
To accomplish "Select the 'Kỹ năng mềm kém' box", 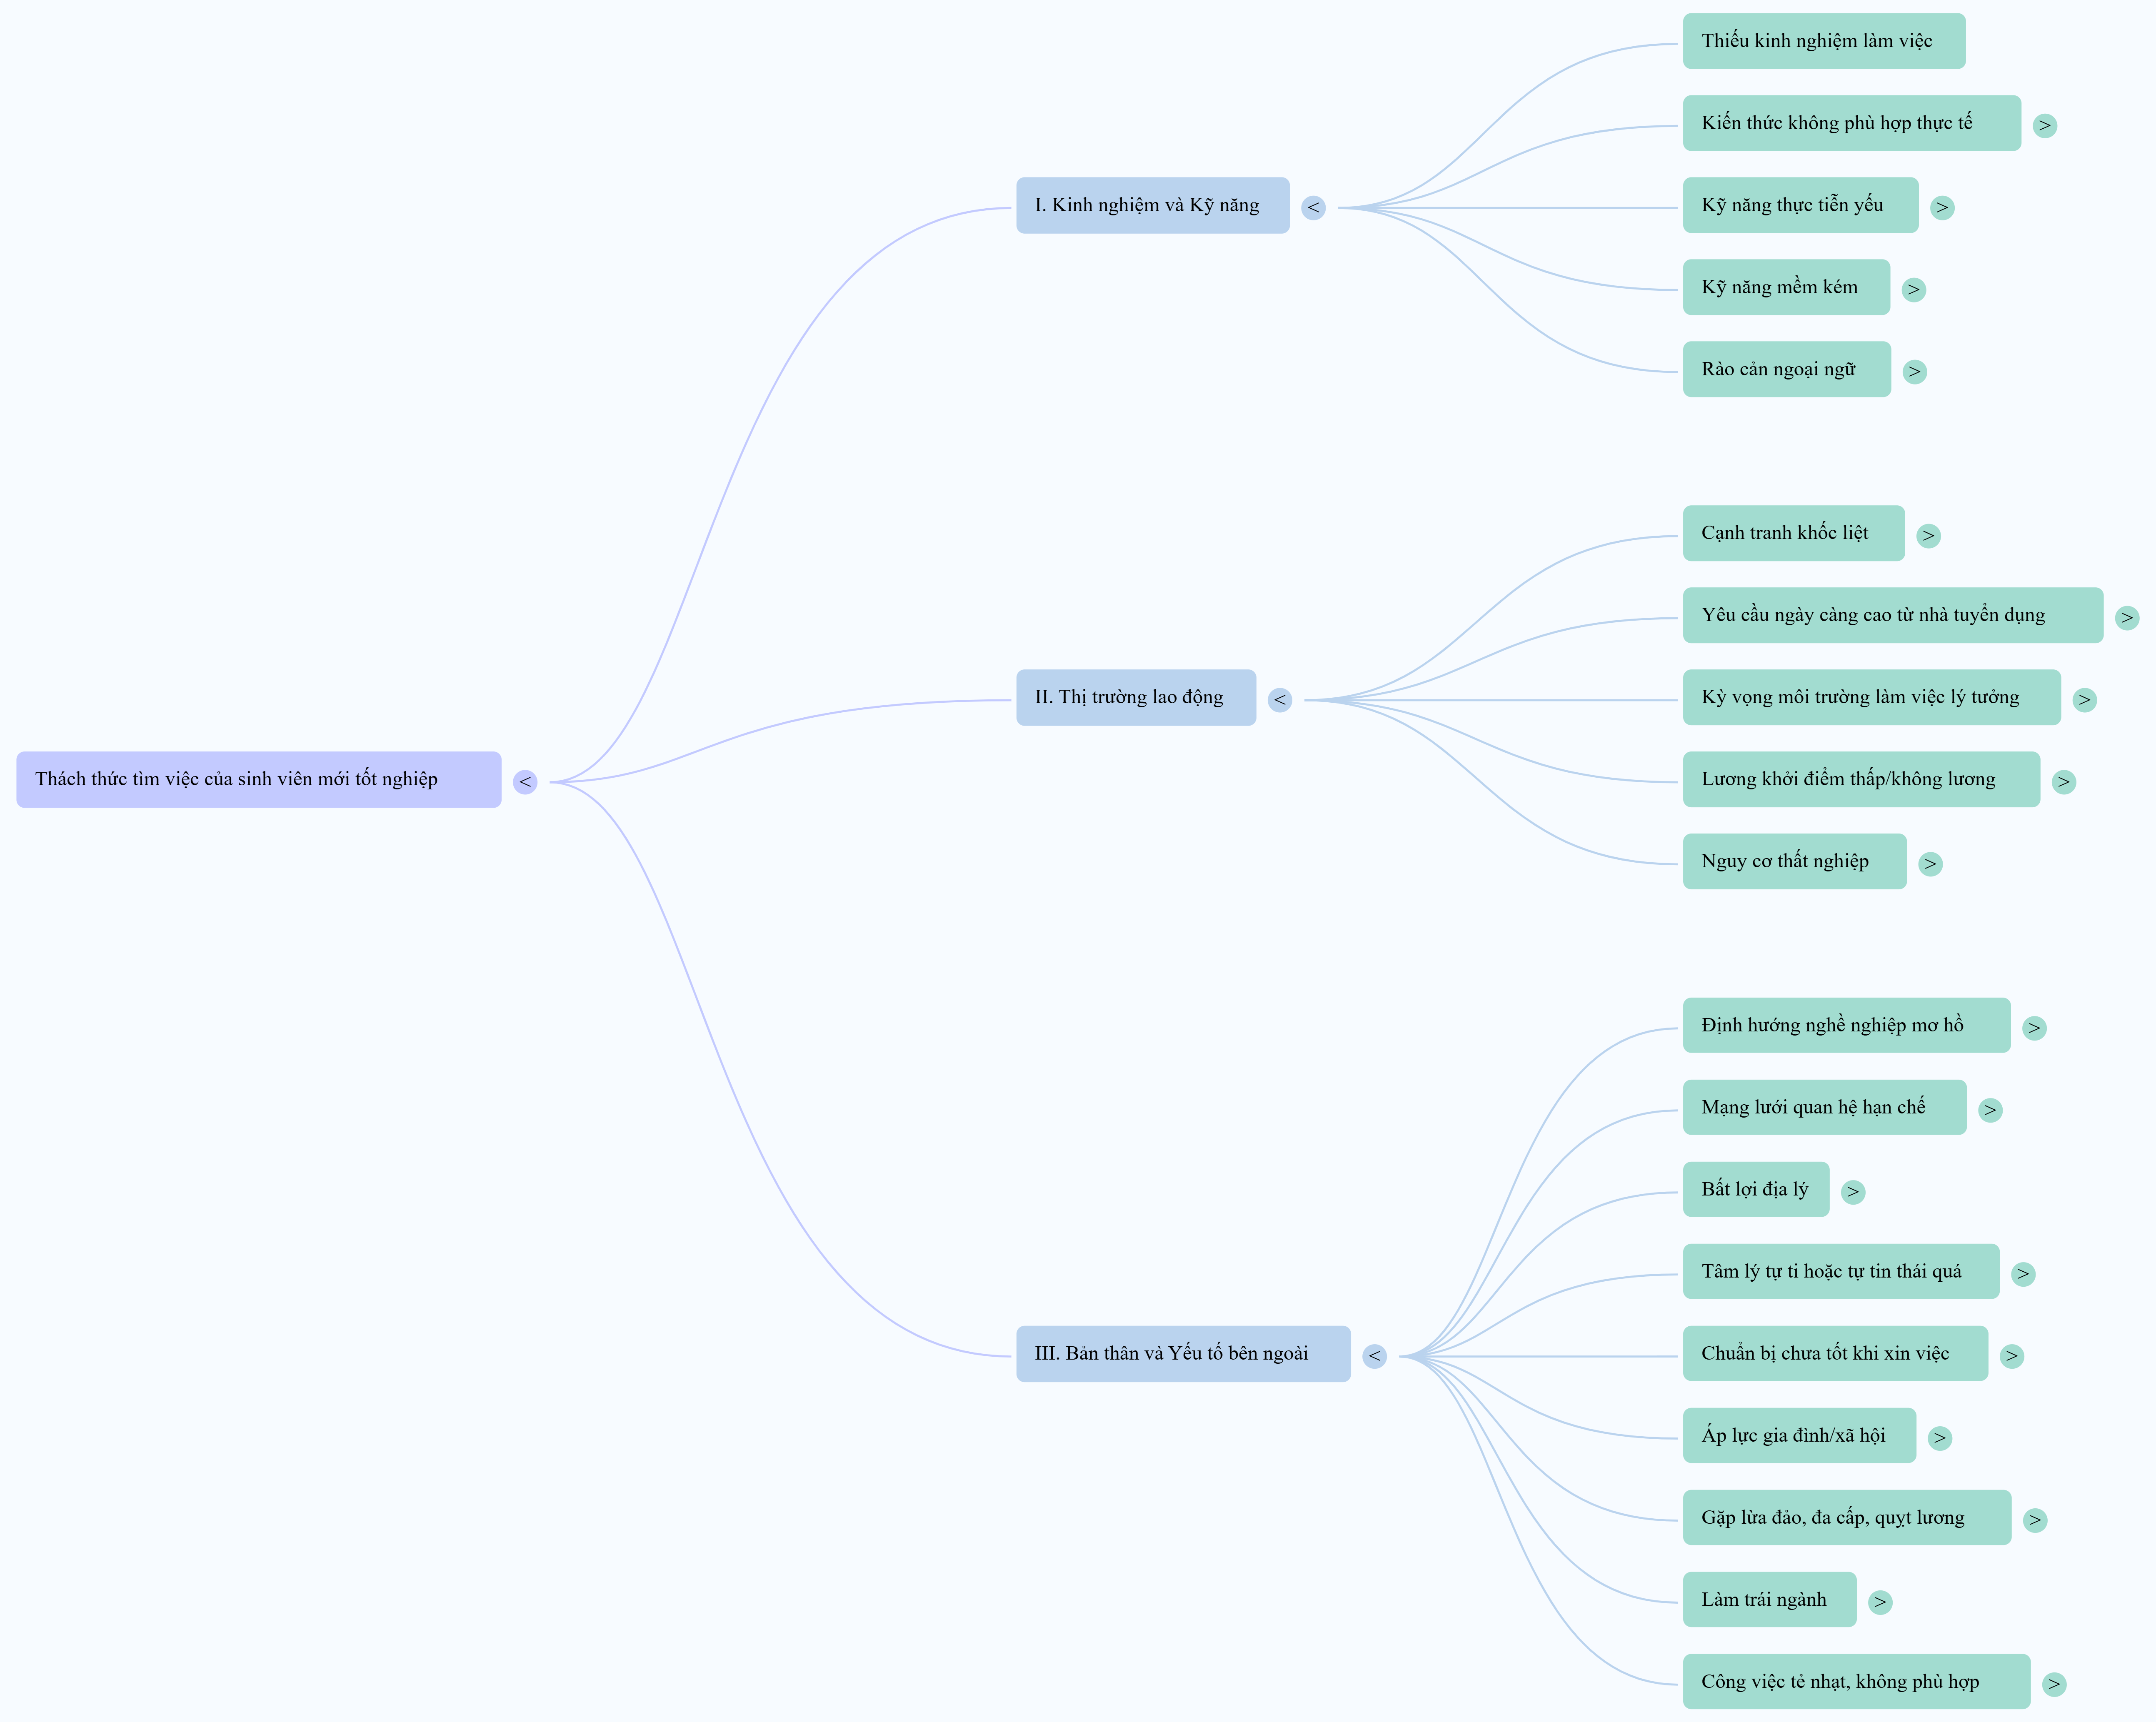I will (x=1786, y=287).
